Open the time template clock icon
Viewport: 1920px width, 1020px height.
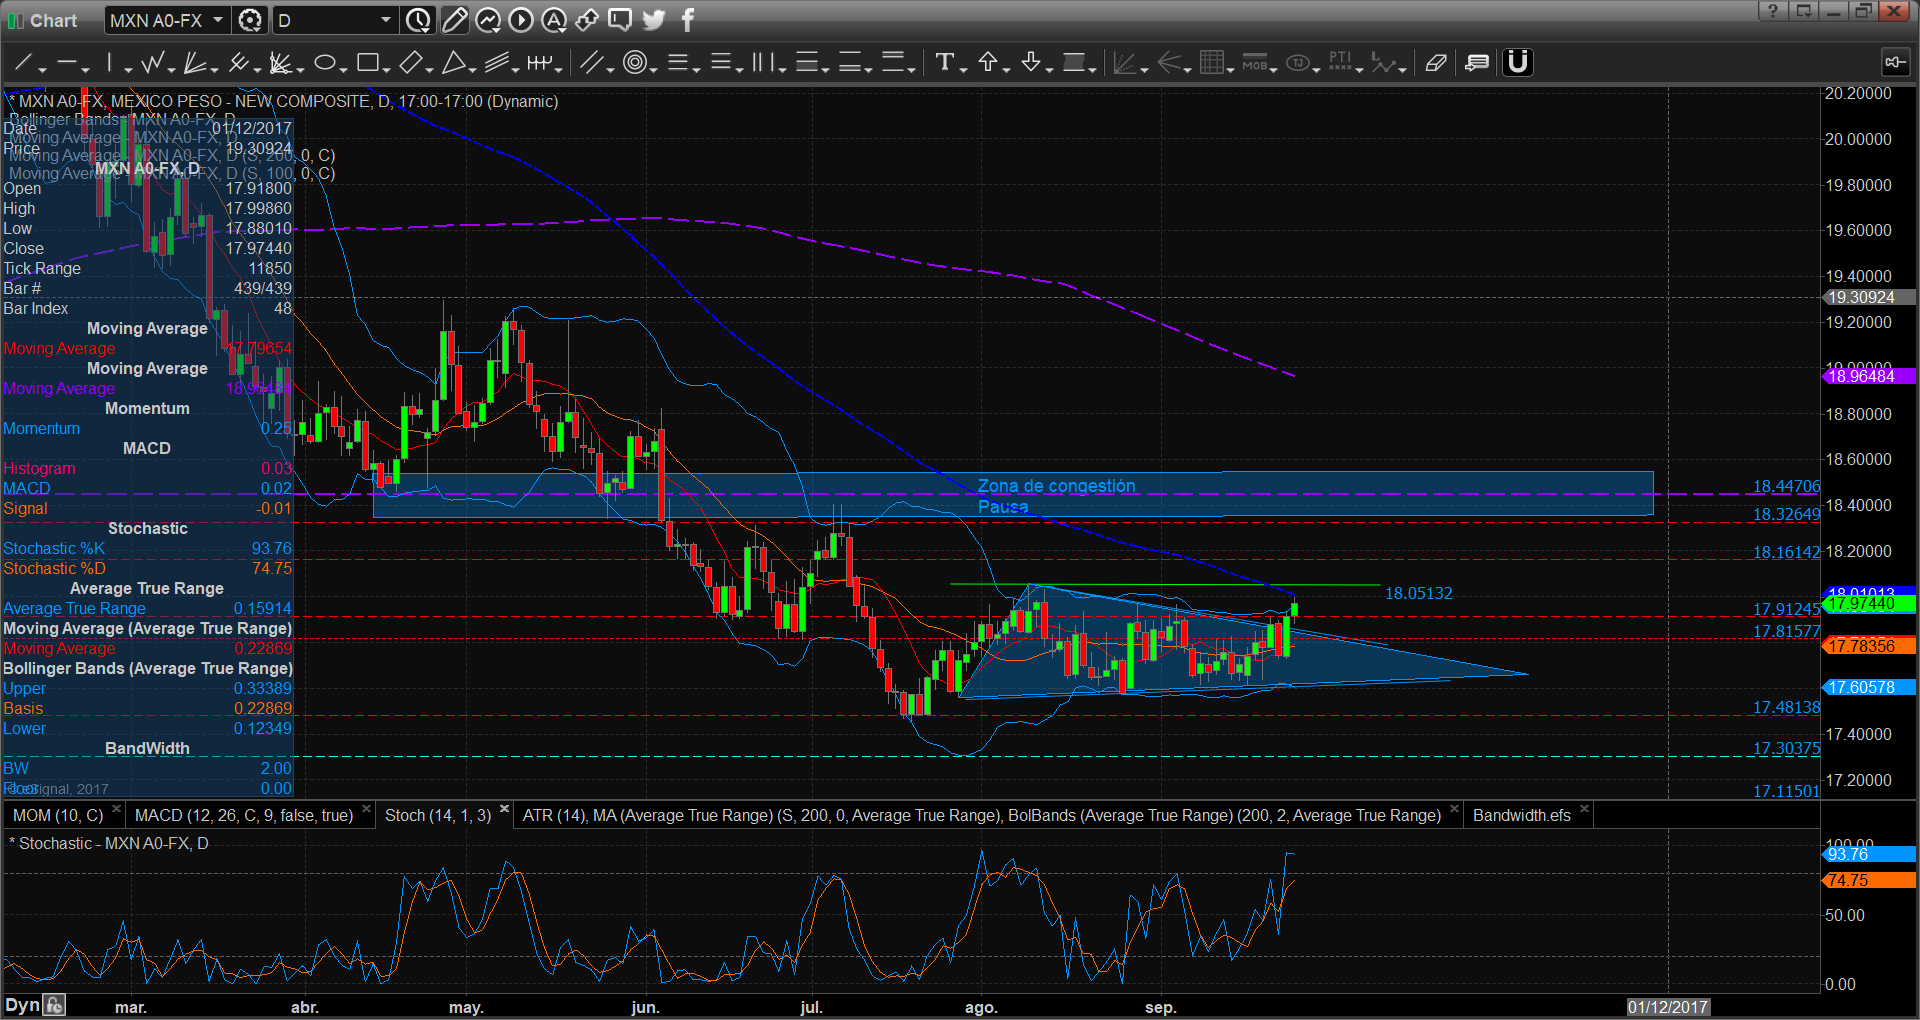coord(419,20)
